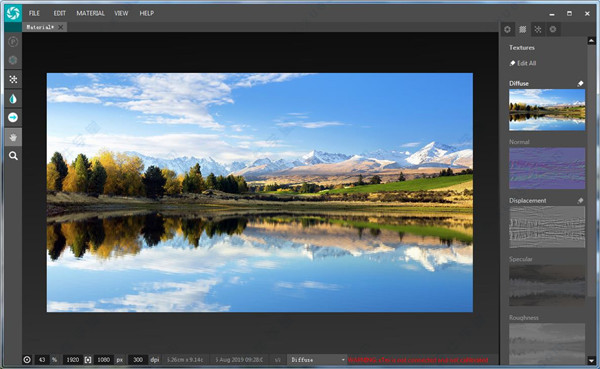This screenshot has width=600, height=369.
Task: Click the height field showing 1080
Action: point(103,360)
